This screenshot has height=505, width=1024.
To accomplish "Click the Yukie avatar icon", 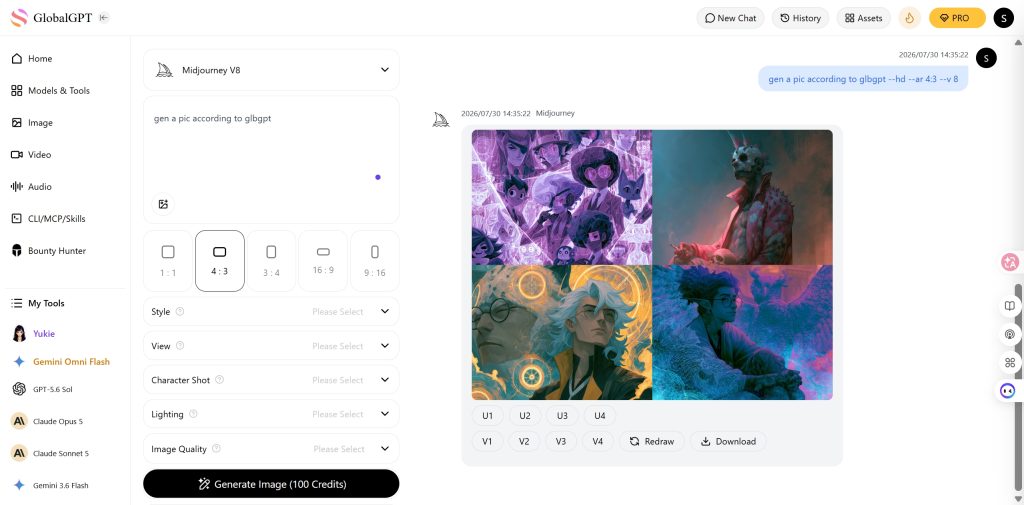I will [20, 333].
